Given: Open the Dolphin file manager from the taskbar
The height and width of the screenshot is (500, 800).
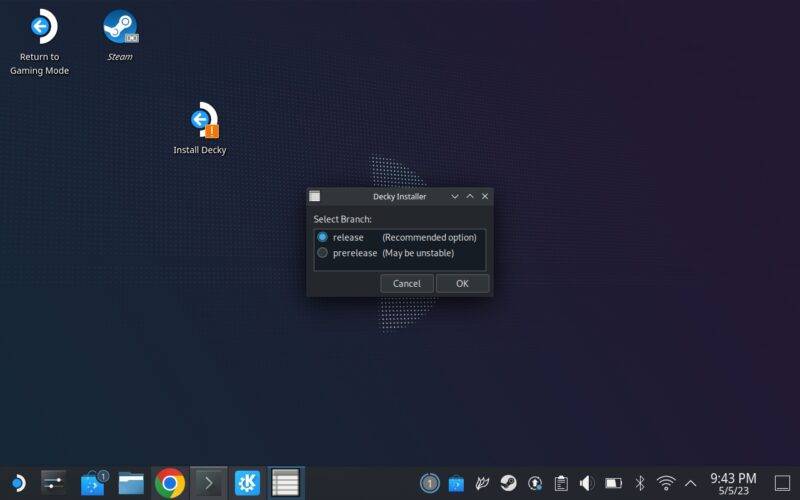Looking at the screenshot, I should 131,484.
